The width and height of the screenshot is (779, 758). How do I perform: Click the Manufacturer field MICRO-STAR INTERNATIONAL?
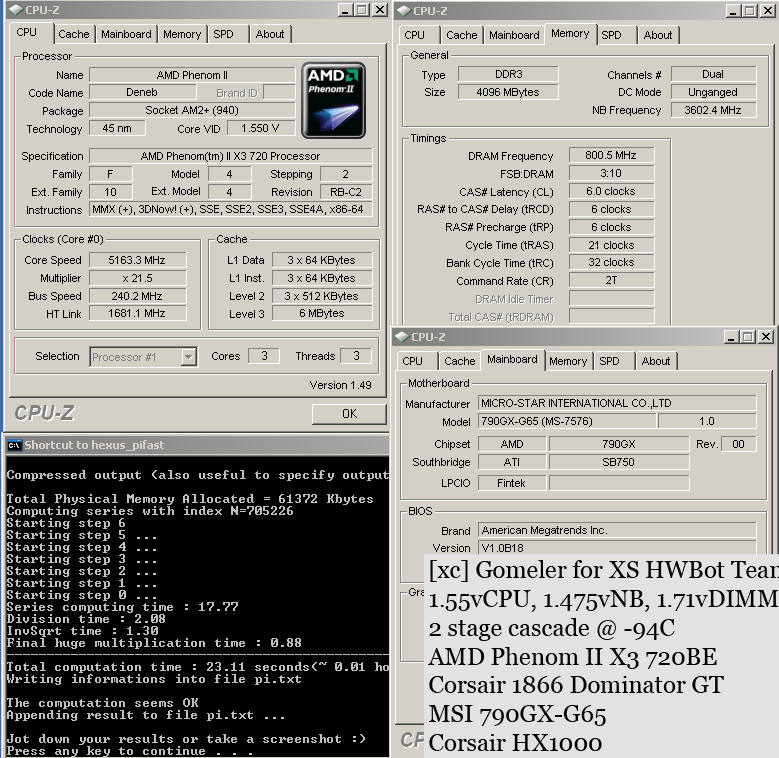coord(617,403)
